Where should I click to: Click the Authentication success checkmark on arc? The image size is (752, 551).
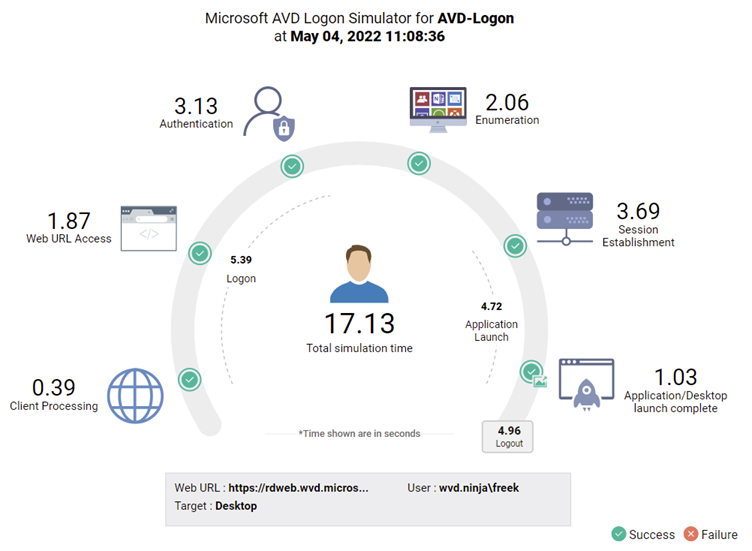pyautogui.click(x=292, y=166)
